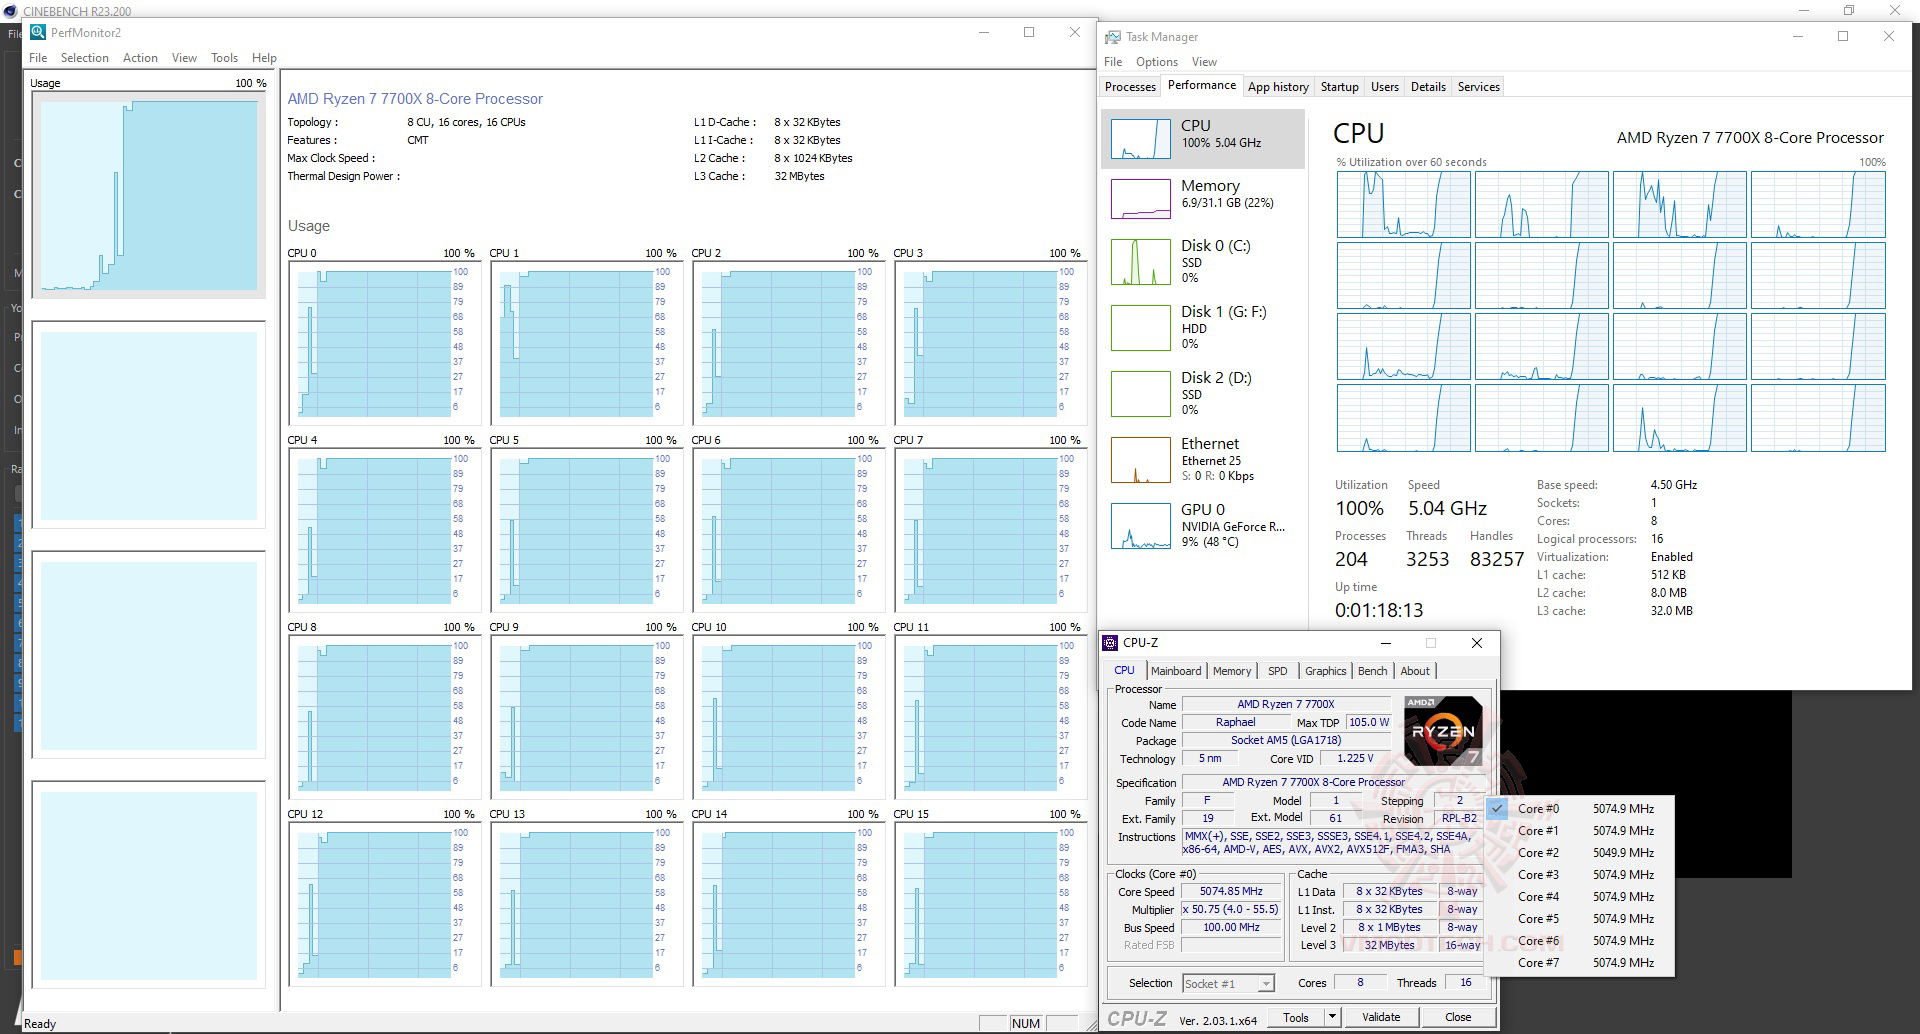Screen dimensions: 1920x1034
Task: Select Core #5 in the core clock menu
Action: click(1579, 919)
